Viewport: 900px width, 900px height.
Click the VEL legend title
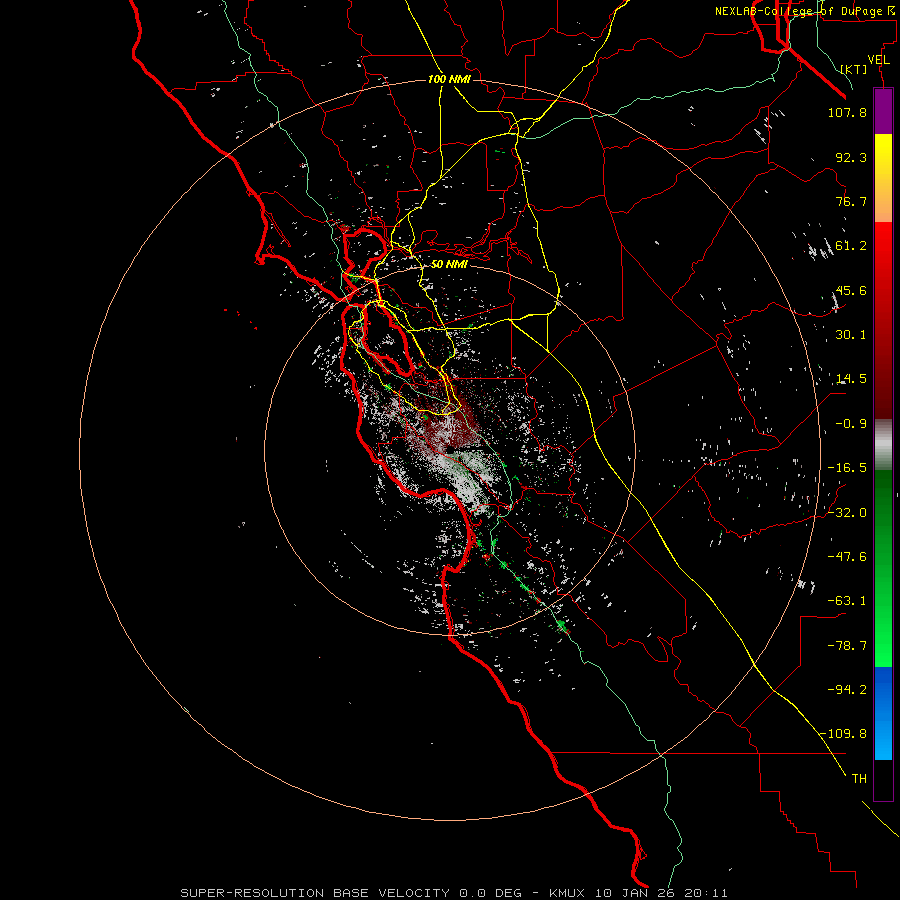(x=878, y=60)
